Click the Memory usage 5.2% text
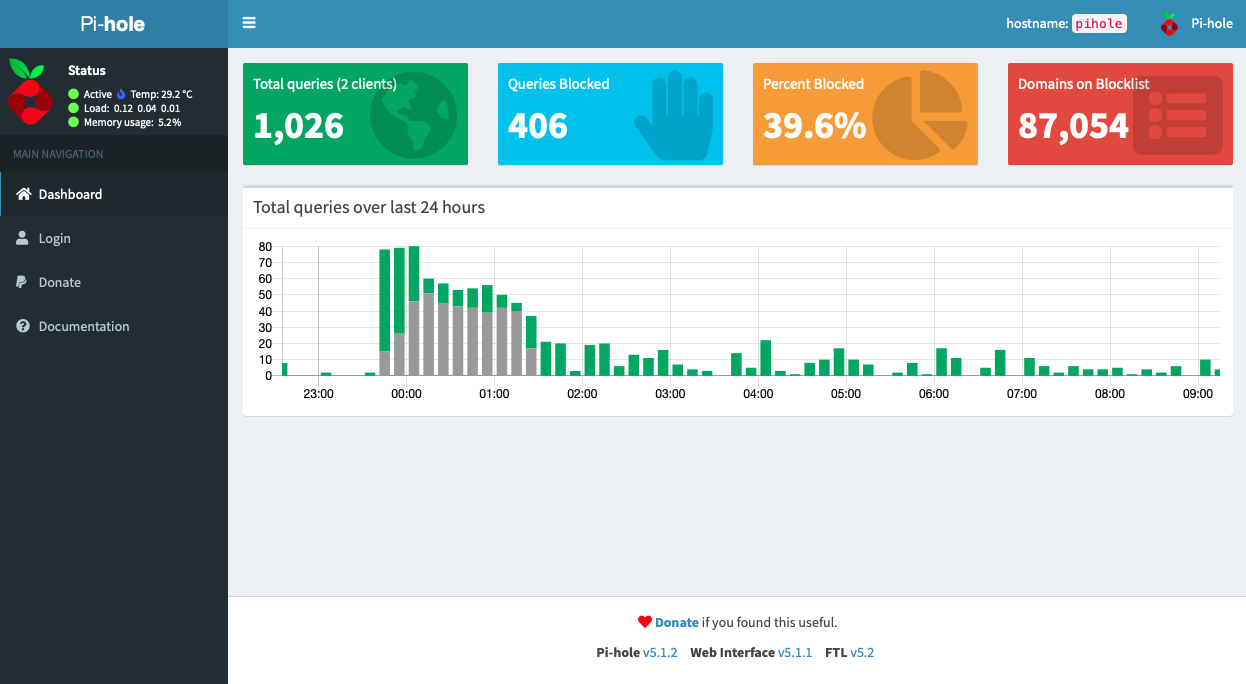This screenshot has width=1246, height=684. point(133,122)
